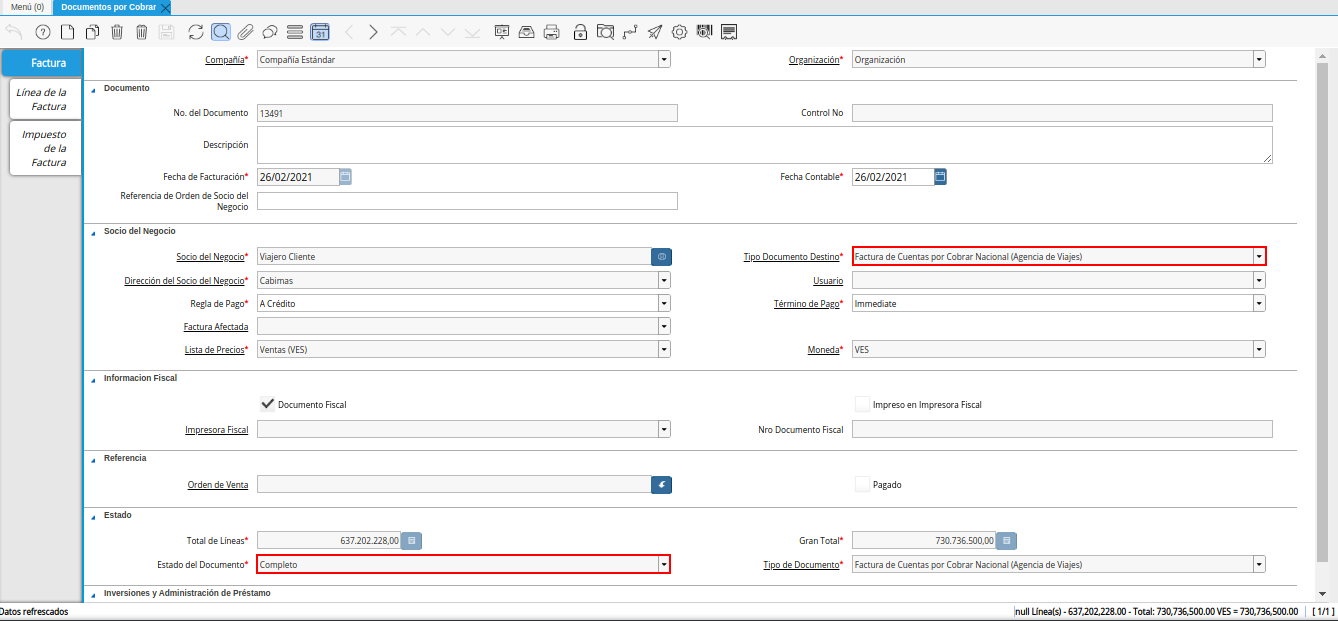
Task: Click the Help question mark icon
Action: pos(42,32)
